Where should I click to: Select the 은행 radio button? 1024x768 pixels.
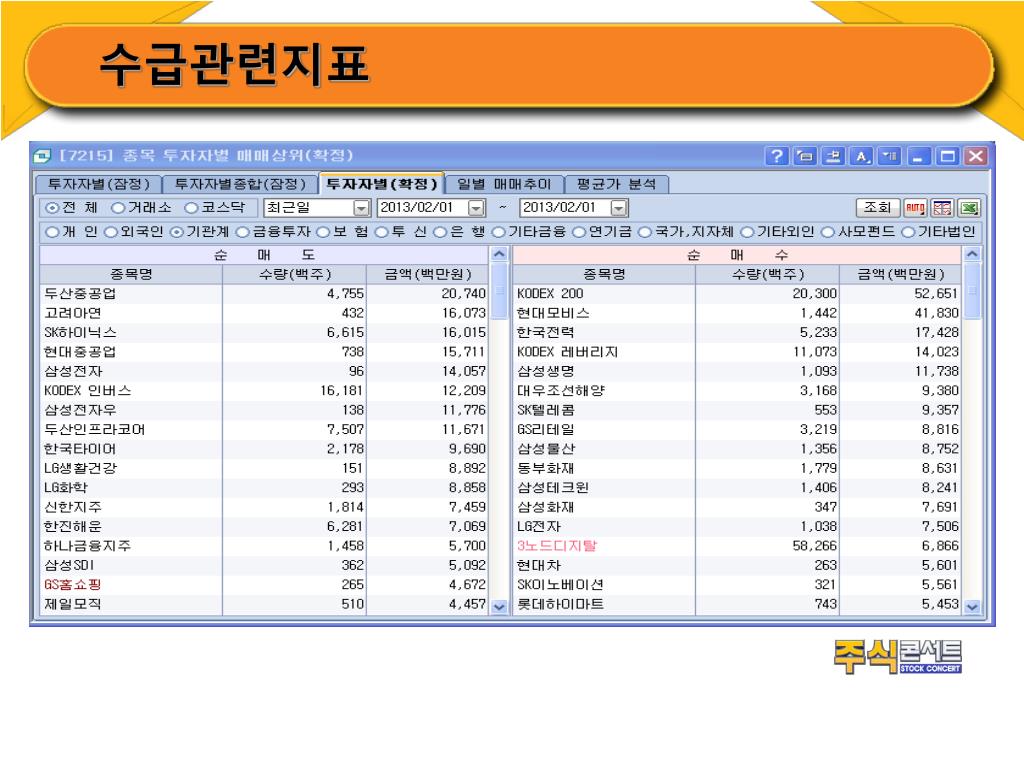click(440, 232)
